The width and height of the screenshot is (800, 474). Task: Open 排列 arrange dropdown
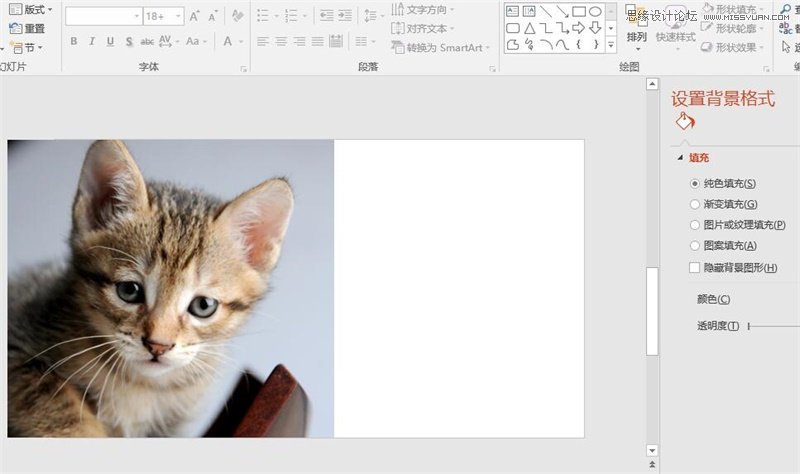coord(636,28)
